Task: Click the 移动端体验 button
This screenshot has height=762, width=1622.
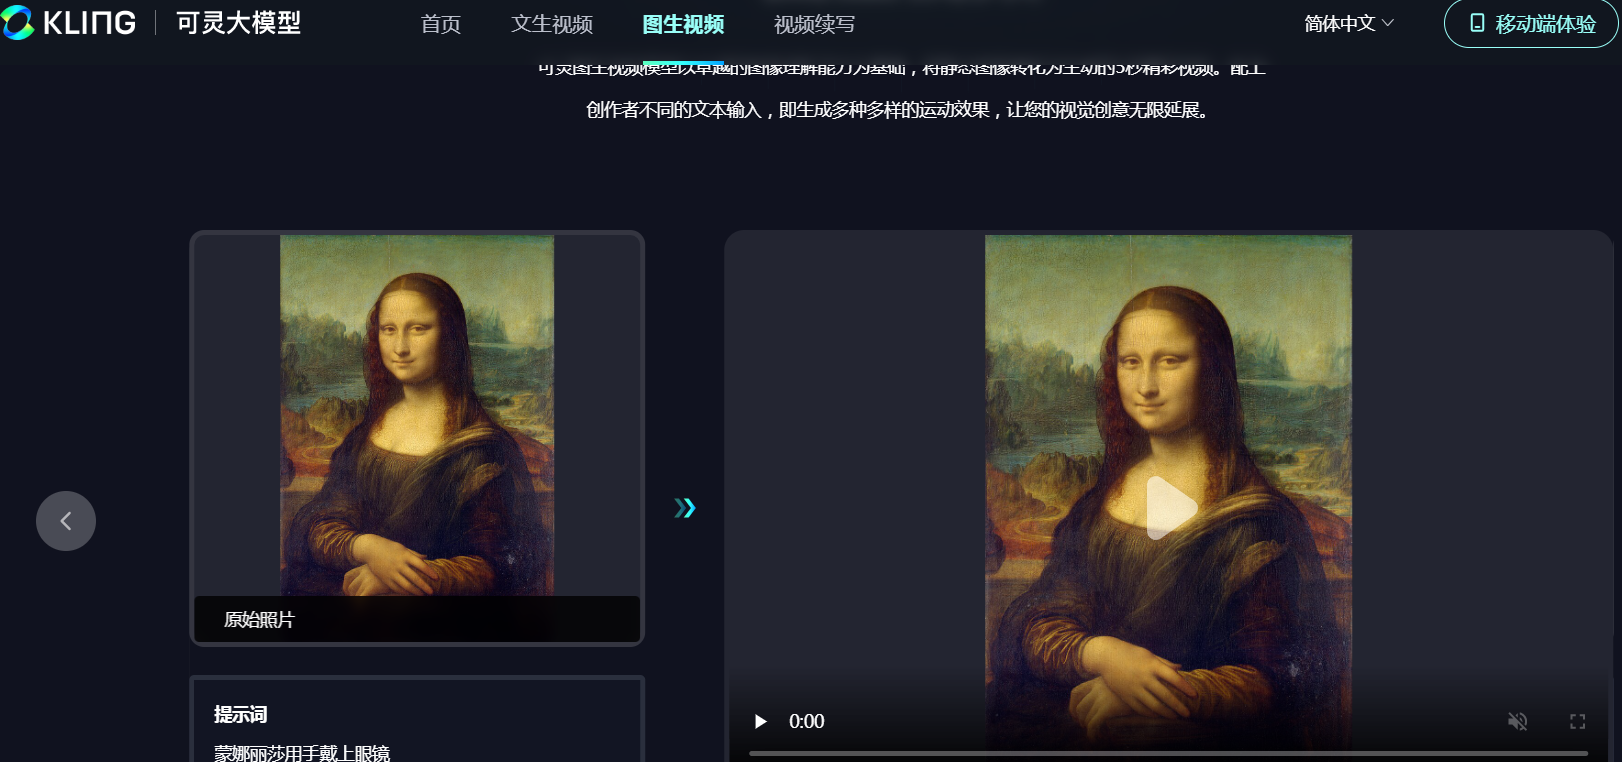Action: pos(1531,23)
